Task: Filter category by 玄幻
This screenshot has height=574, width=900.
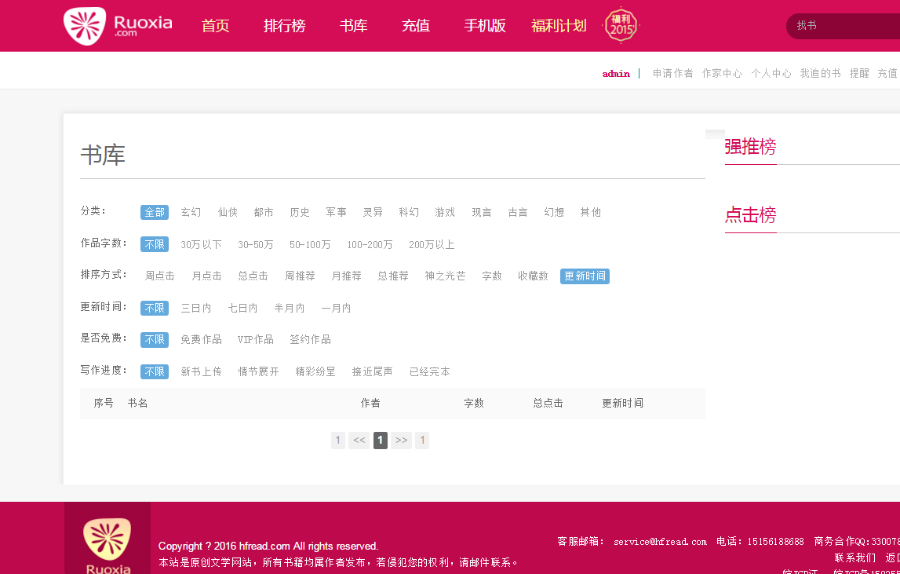Action: click(191, 212)
